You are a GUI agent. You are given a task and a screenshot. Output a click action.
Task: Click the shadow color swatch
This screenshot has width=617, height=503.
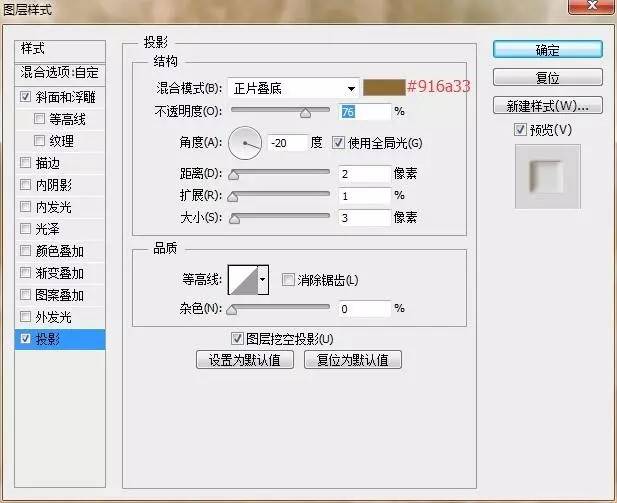[x=383, y=88]
